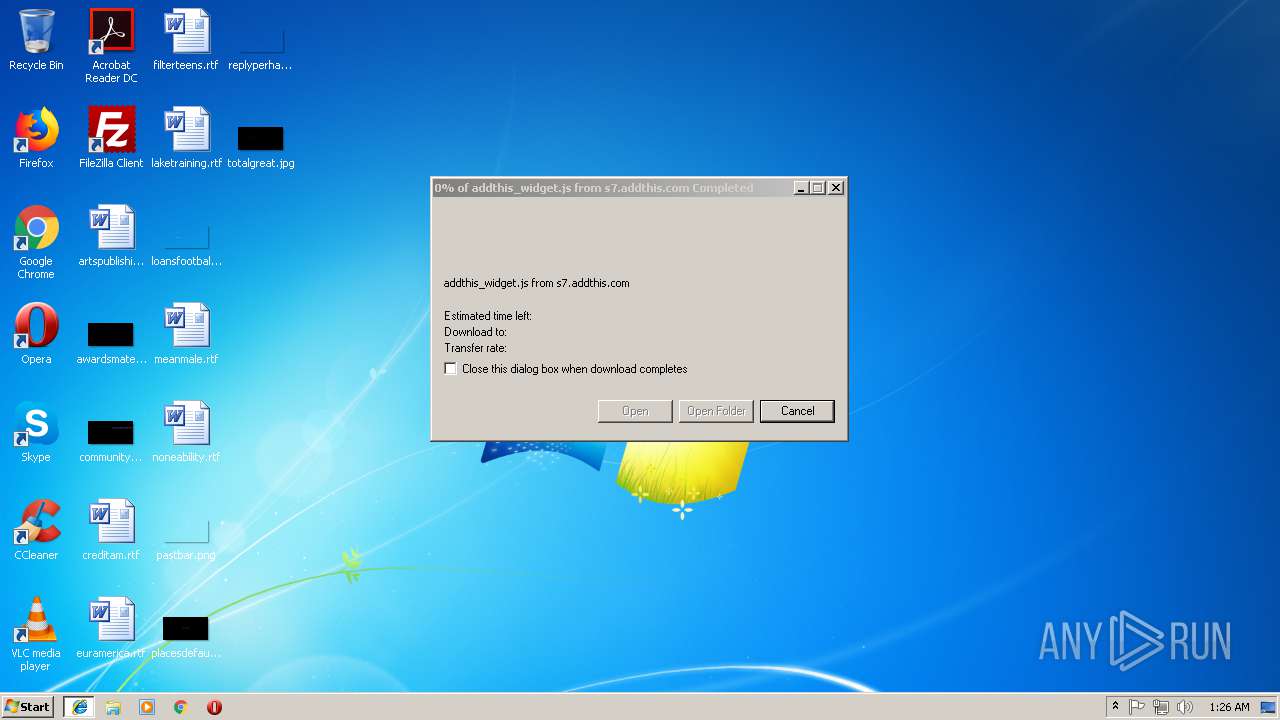Click Internet Explorer in the taskbar
This screenshot has height=720, width=1280.
[80, 707]
